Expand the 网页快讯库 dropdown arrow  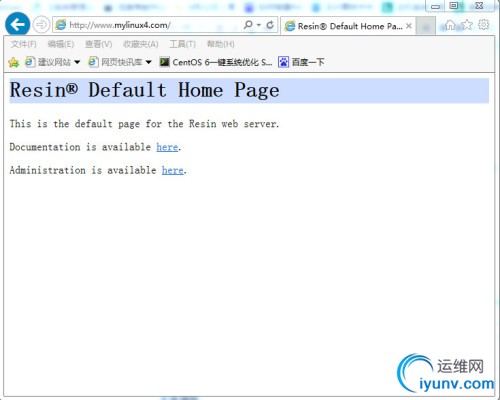[149, 62]
